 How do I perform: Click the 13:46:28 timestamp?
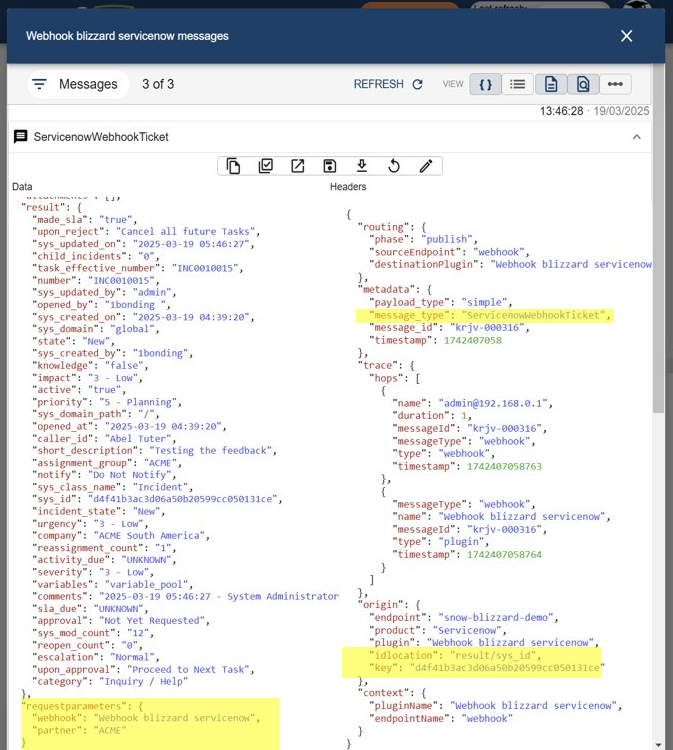(562, 111)
